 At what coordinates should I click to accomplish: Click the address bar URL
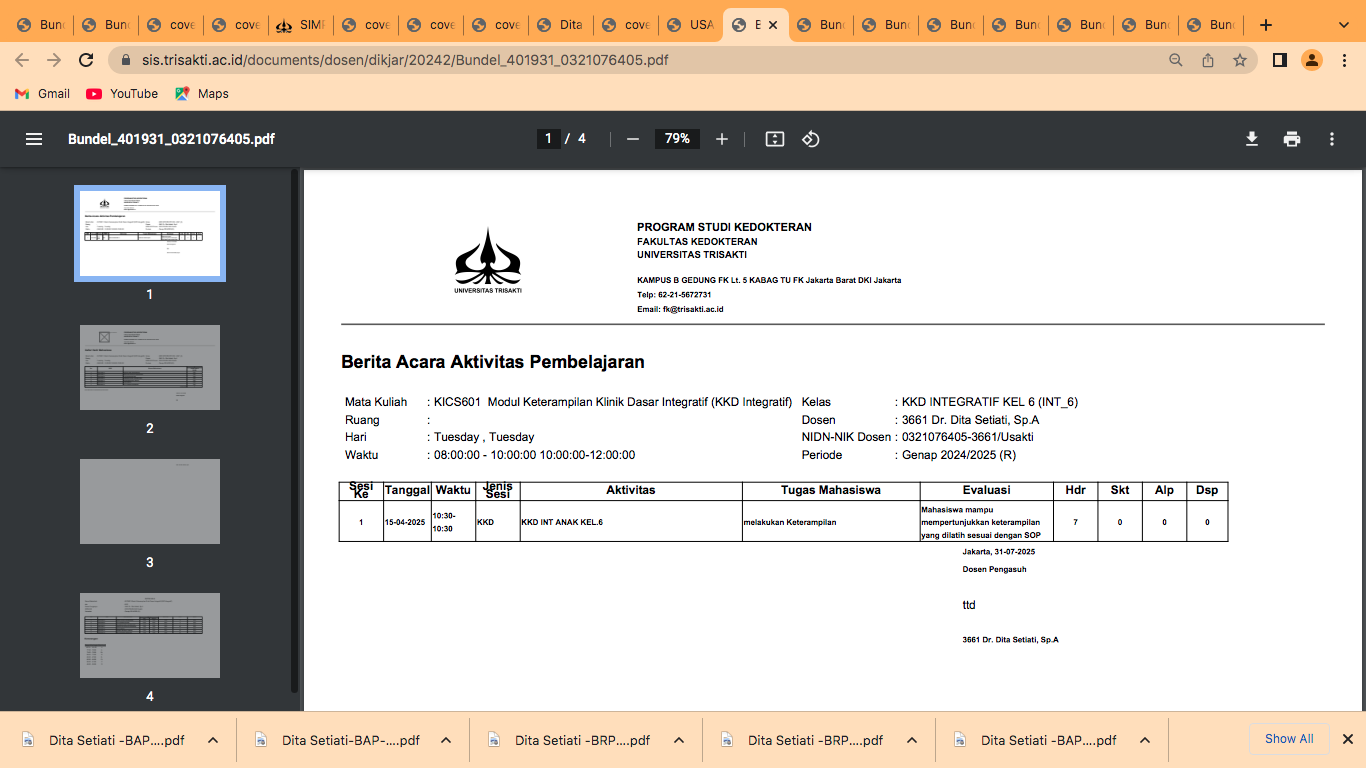click(x=405, y=60)
